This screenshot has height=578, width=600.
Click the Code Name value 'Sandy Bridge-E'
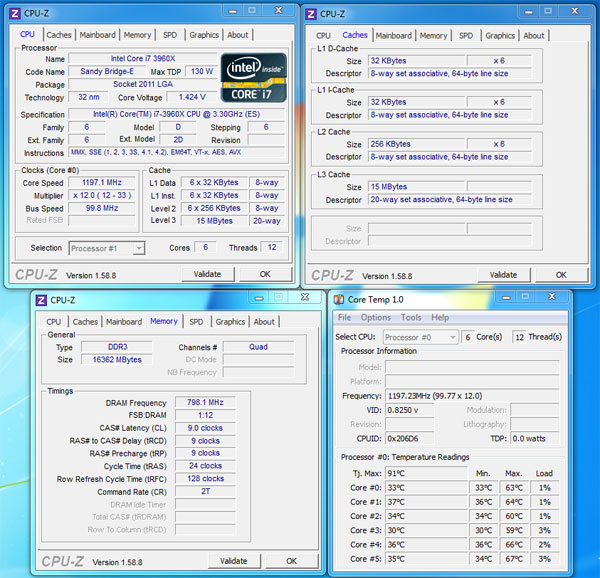pos(107,72)
